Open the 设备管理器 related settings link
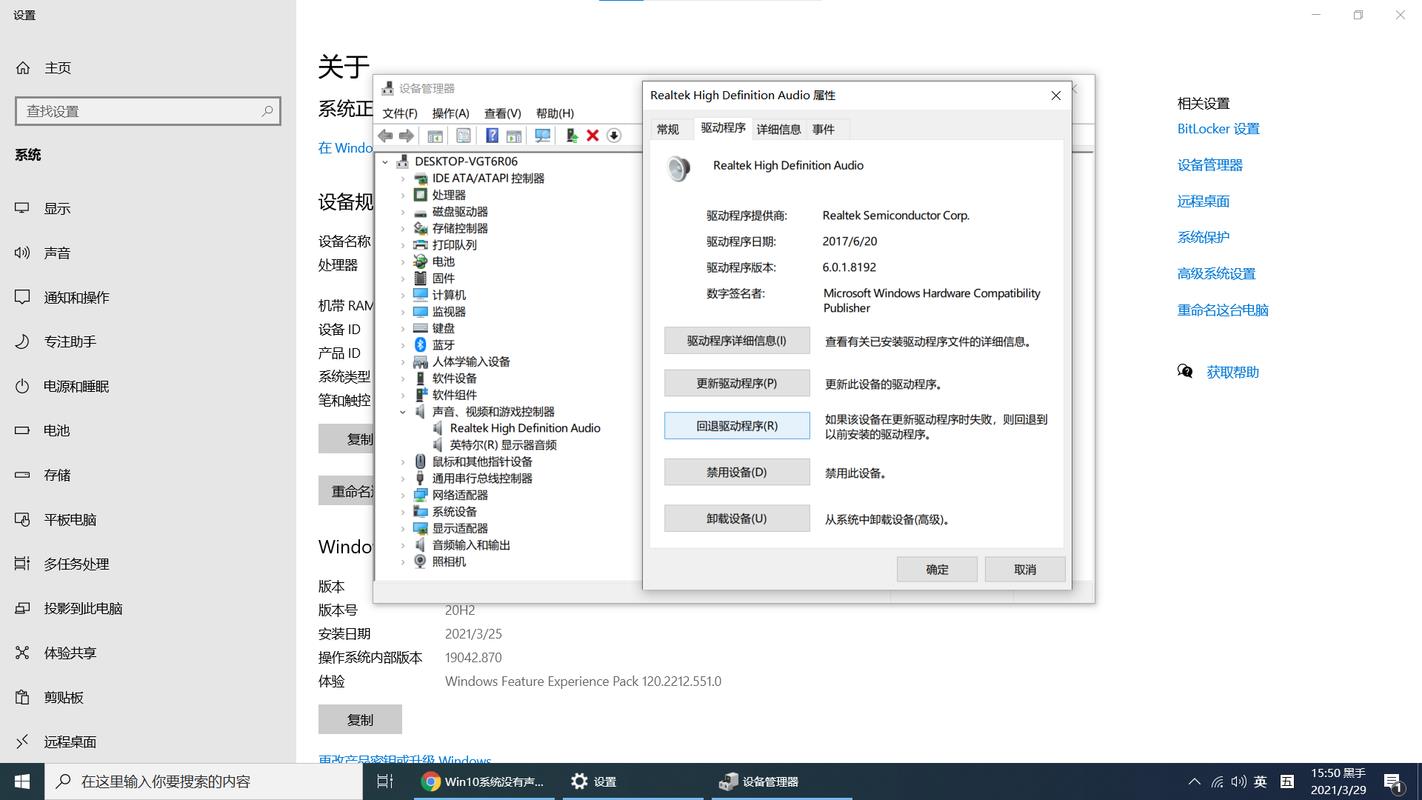The width and height of the screenshot is (1422, 800). (x=1210, y=165)
